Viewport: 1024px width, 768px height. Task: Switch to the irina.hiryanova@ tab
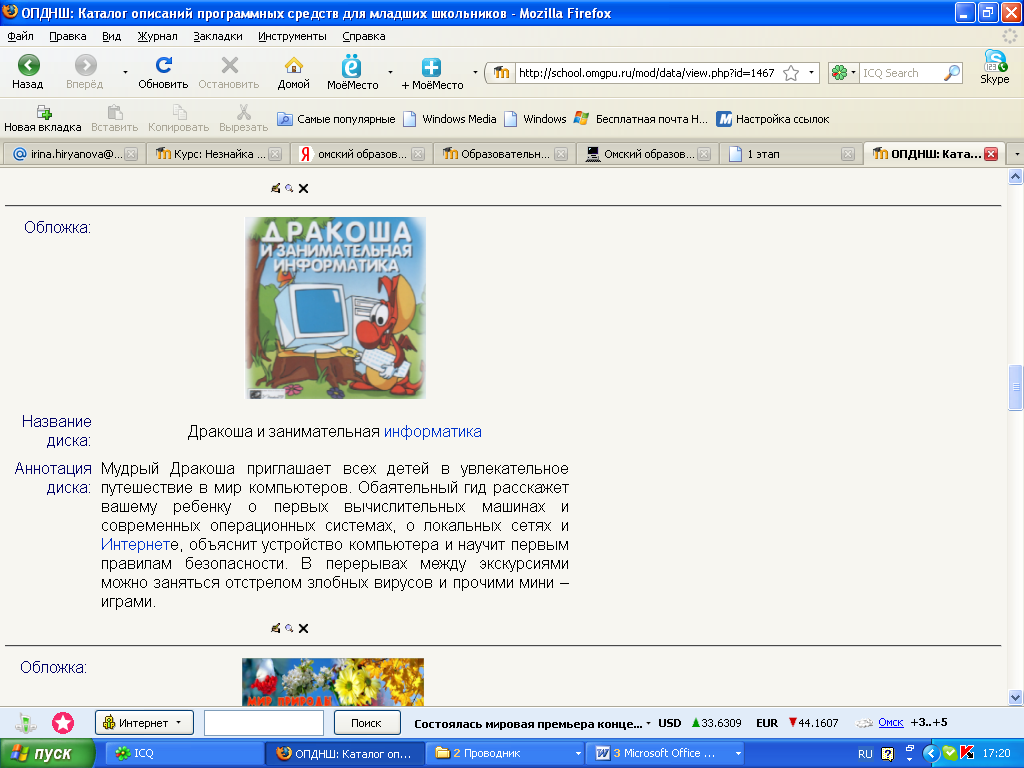[x=75, y=154]
